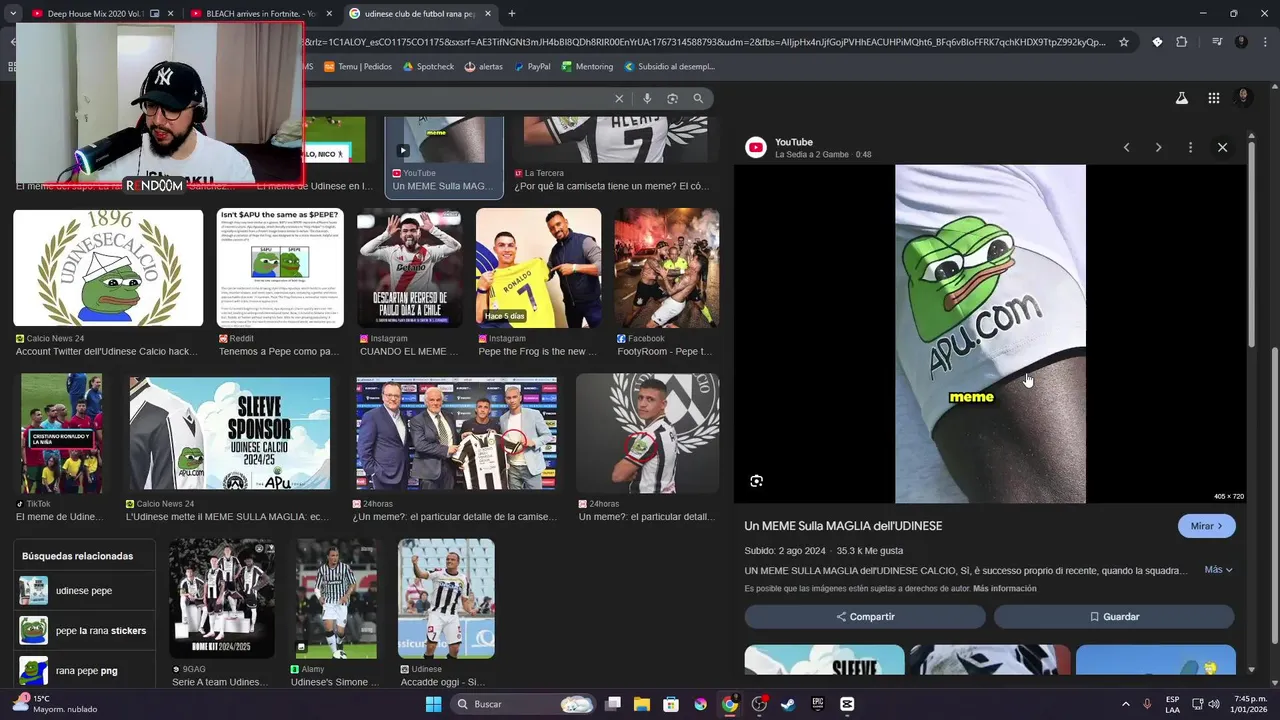Open CUANDO EL MEME Instagram thumbnail
Image resolution: width=1280 pixels, height=720 pixels.
(x=410, y=268)
